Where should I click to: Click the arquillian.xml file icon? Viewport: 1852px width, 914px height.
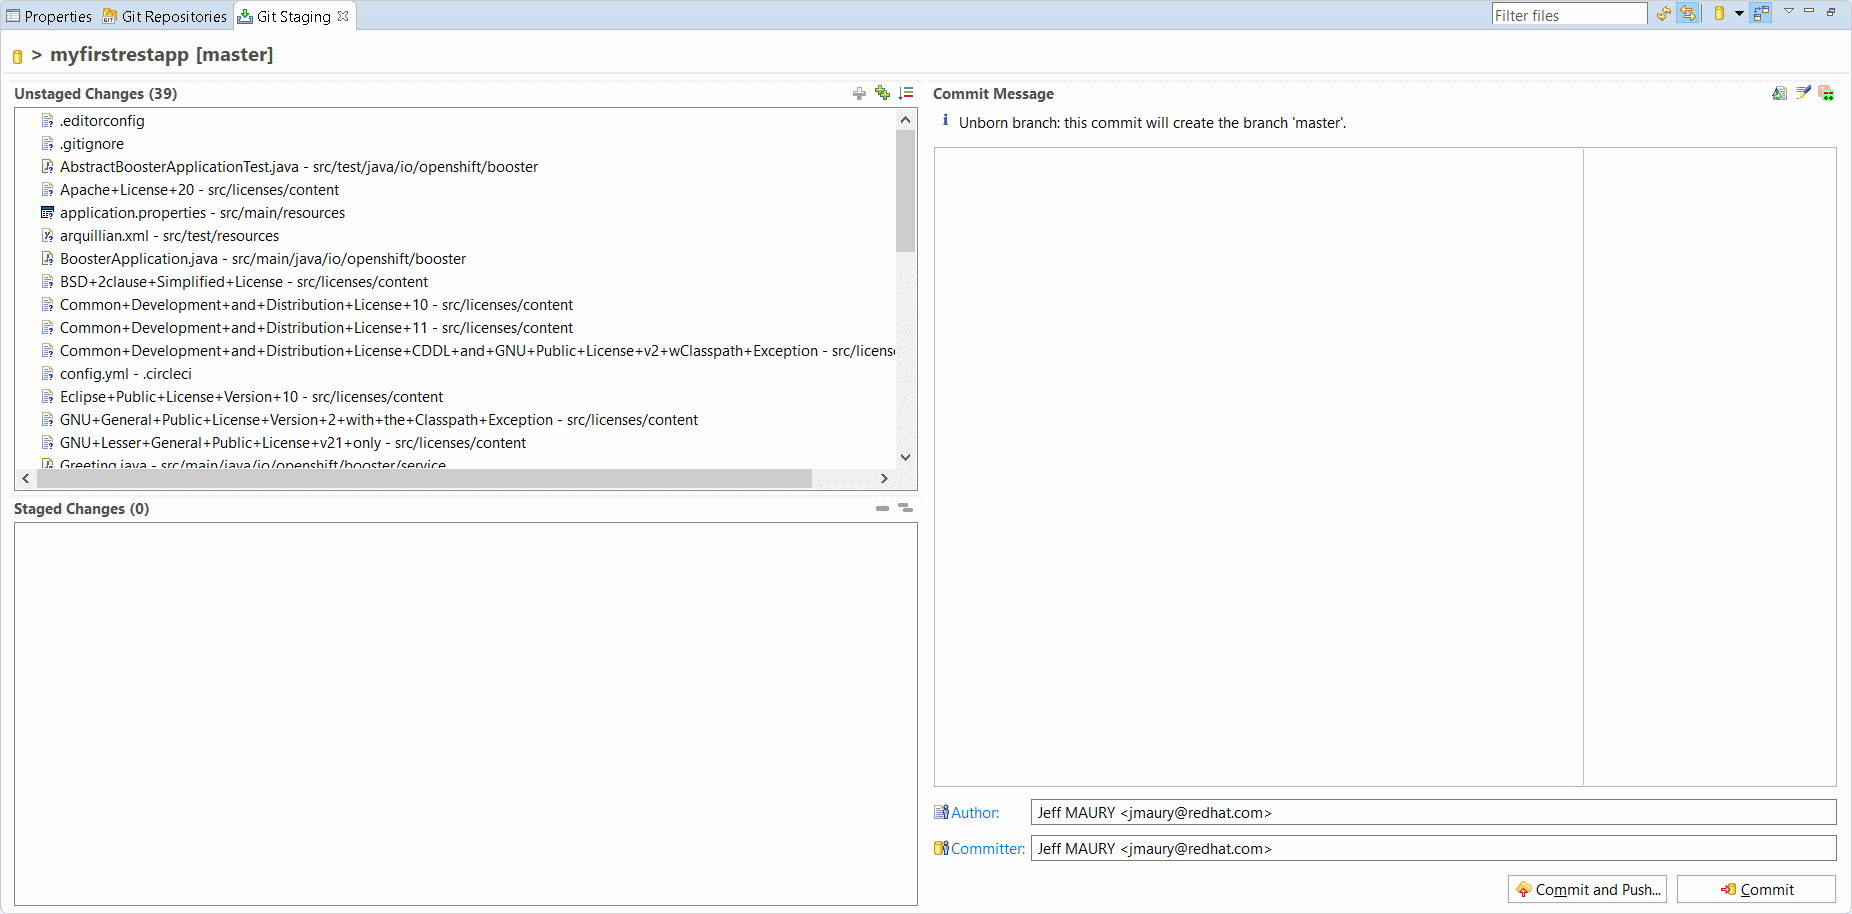point(47,236)
